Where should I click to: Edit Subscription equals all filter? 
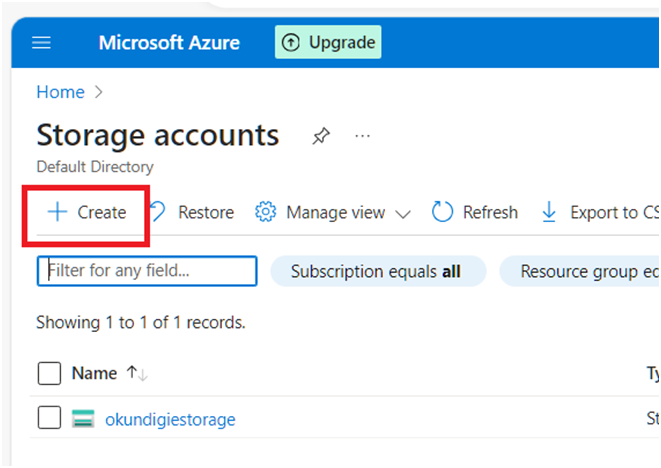coord(378,271)
